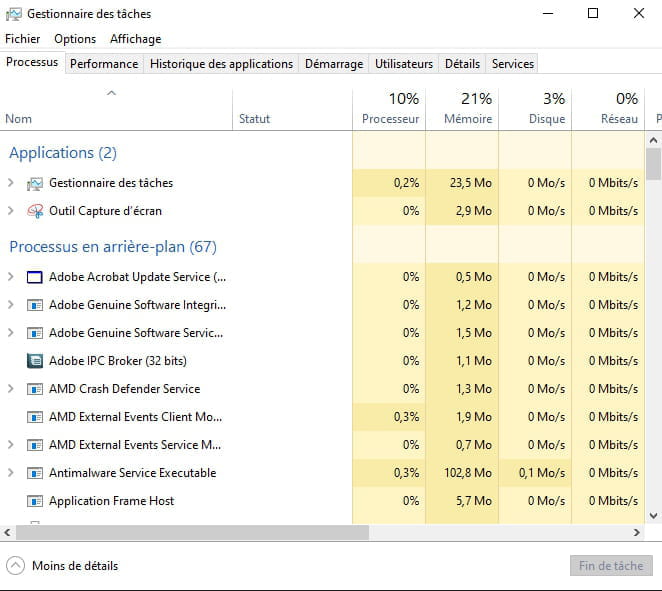Click the 102,8 Mo memory value
The image size is (662, 591).
coord(468,473)
